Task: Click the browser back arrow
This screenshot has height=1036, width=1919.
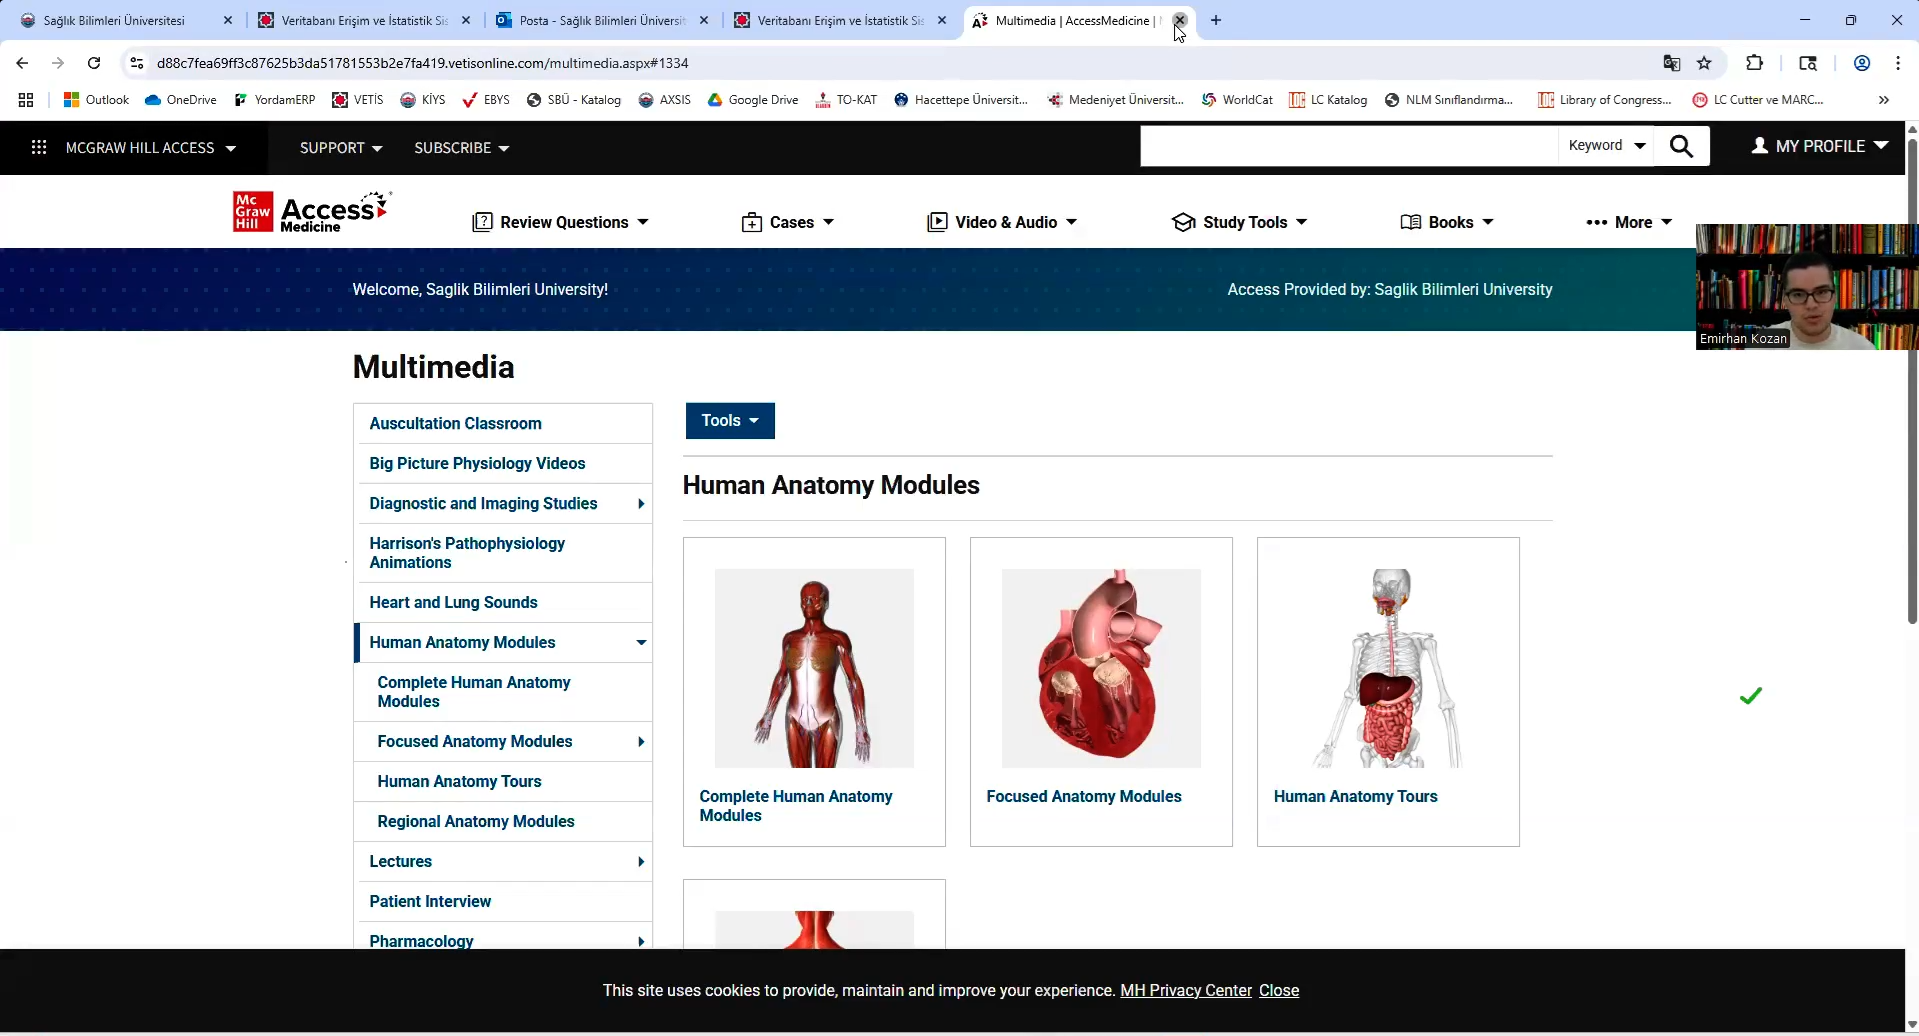Action: (x=22, y=63)
